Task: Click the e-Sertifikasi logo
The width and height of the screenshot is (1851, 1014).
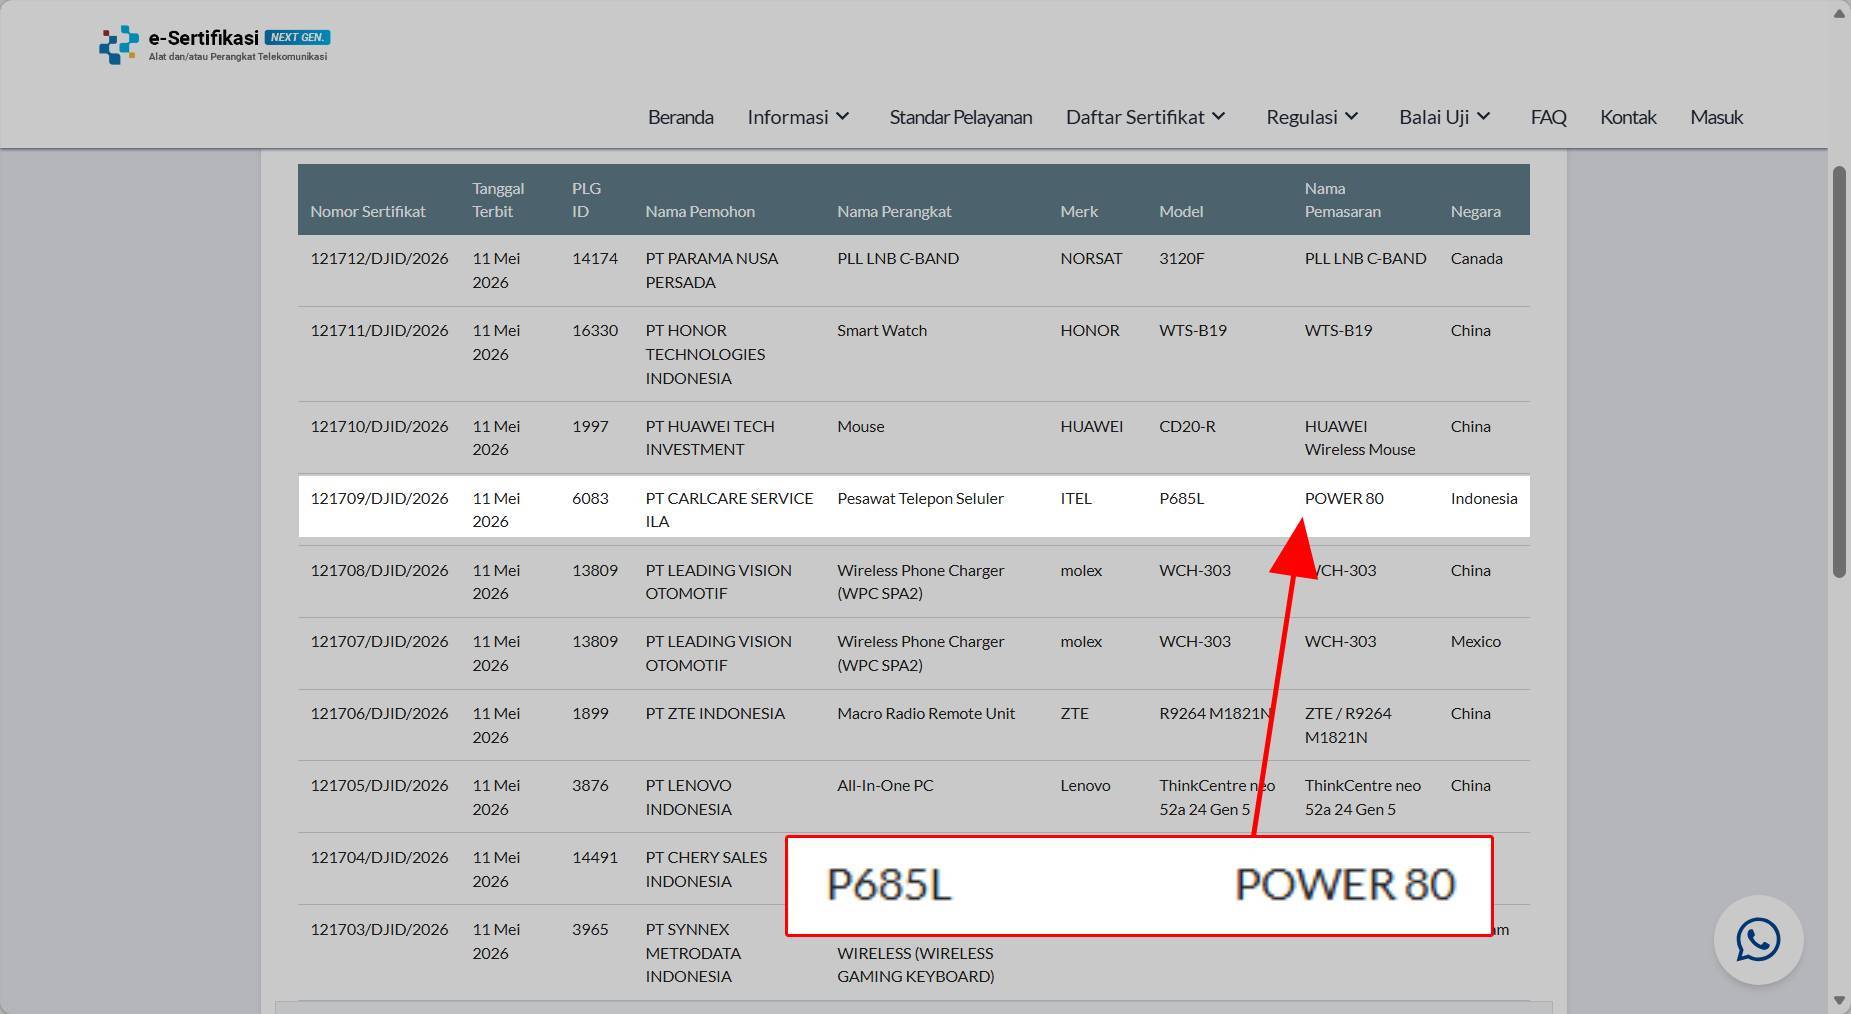Action: click(214, 45)
